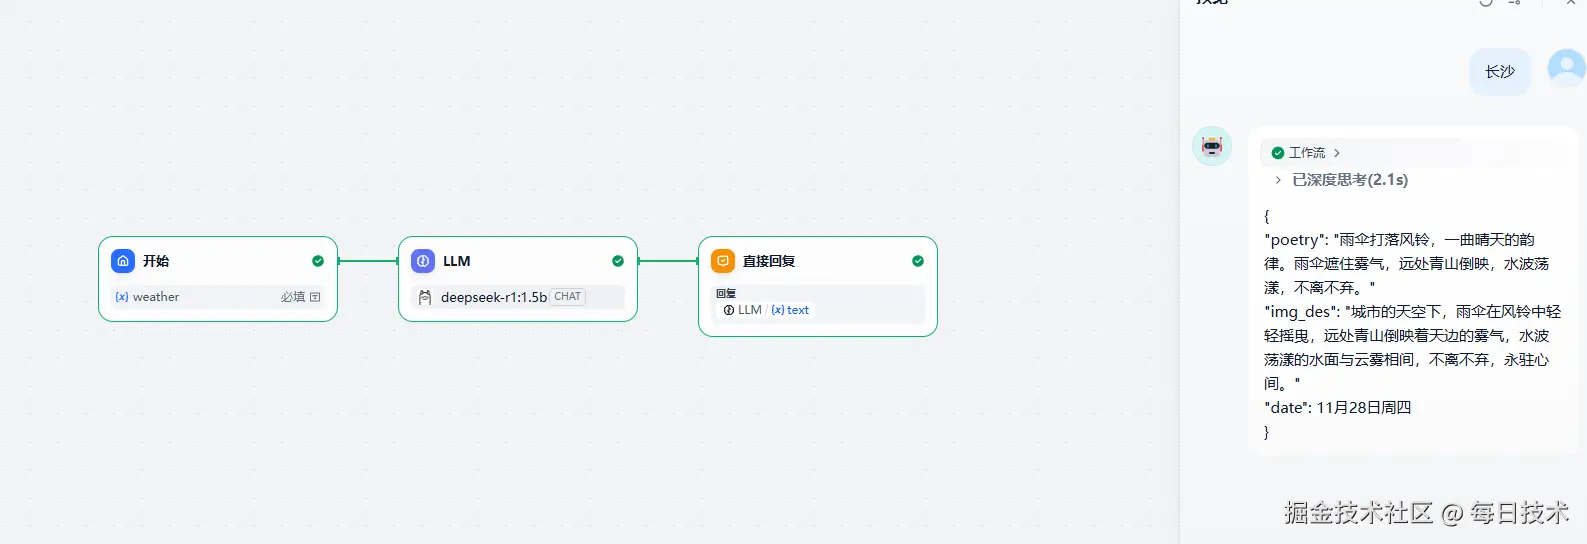Click the Direct Reply node status check
The width and height of the screenshot is (1587, 544).
click(x=918, y=261)
